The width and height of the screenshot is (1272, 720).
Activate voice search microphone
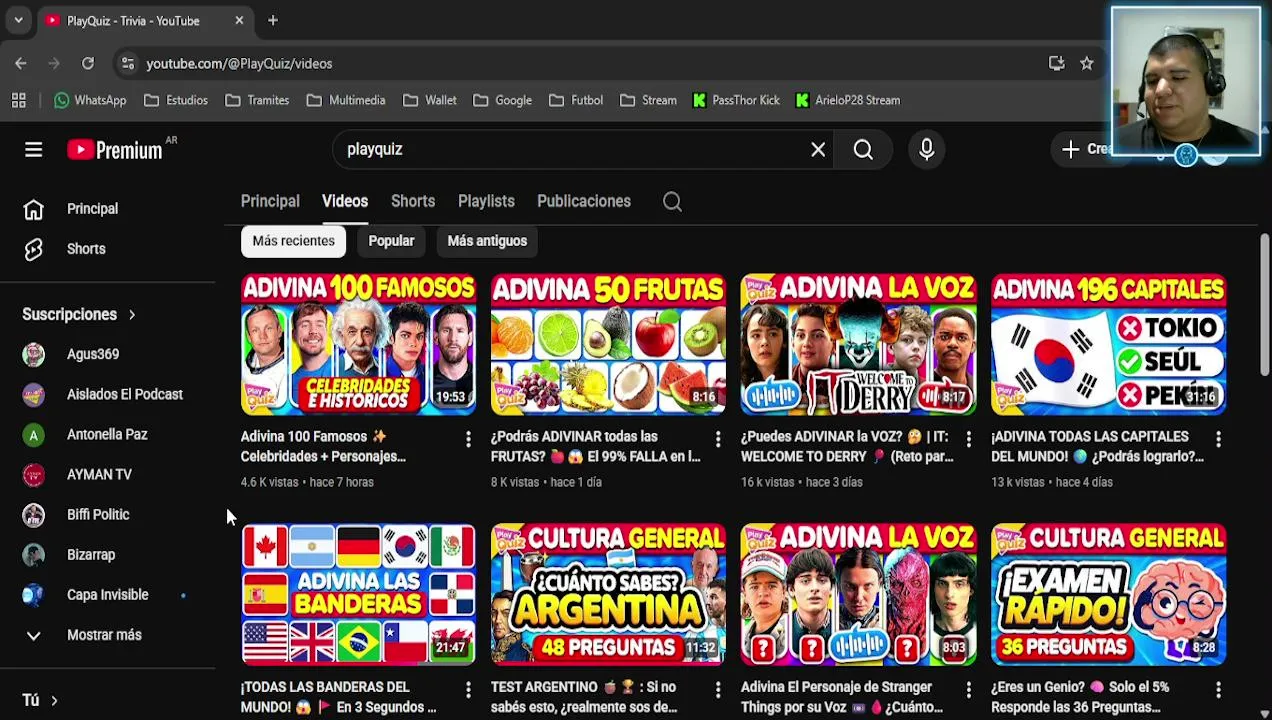[926, 149]
